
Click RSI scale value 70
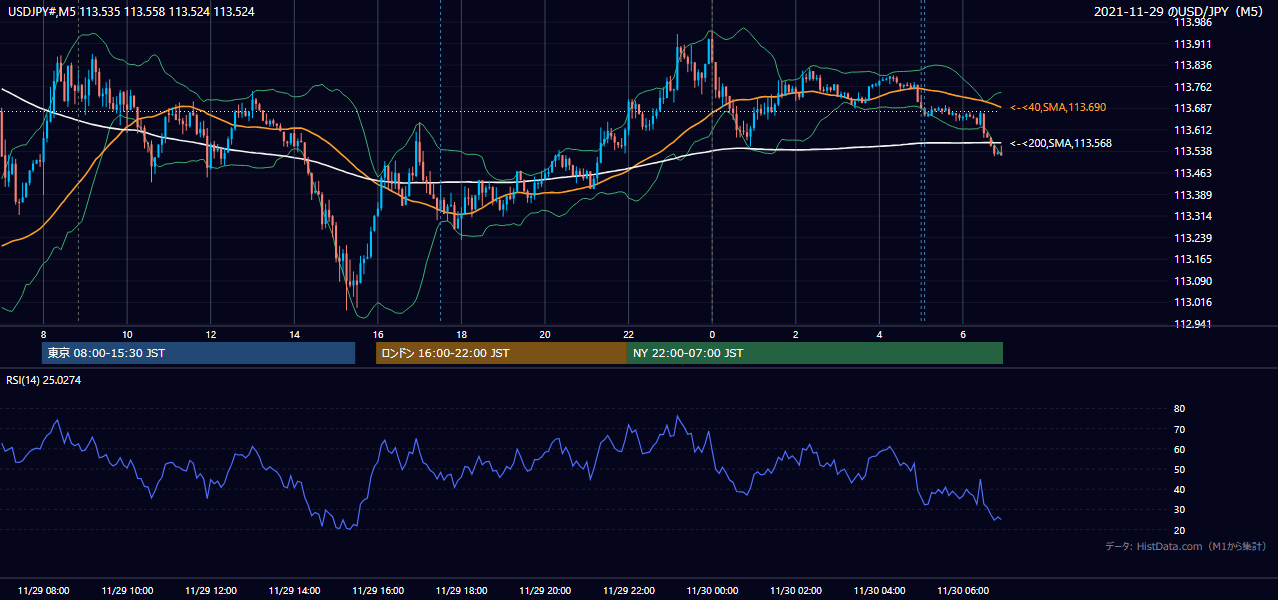point(1179,429)
